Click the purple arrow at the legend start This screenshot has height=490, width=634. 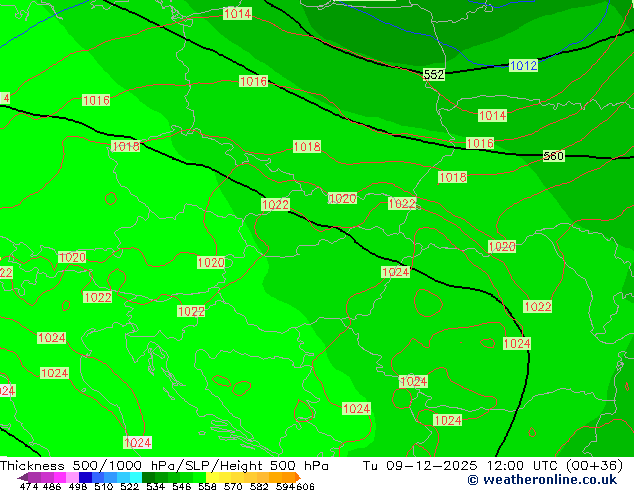tap(23, 477)
